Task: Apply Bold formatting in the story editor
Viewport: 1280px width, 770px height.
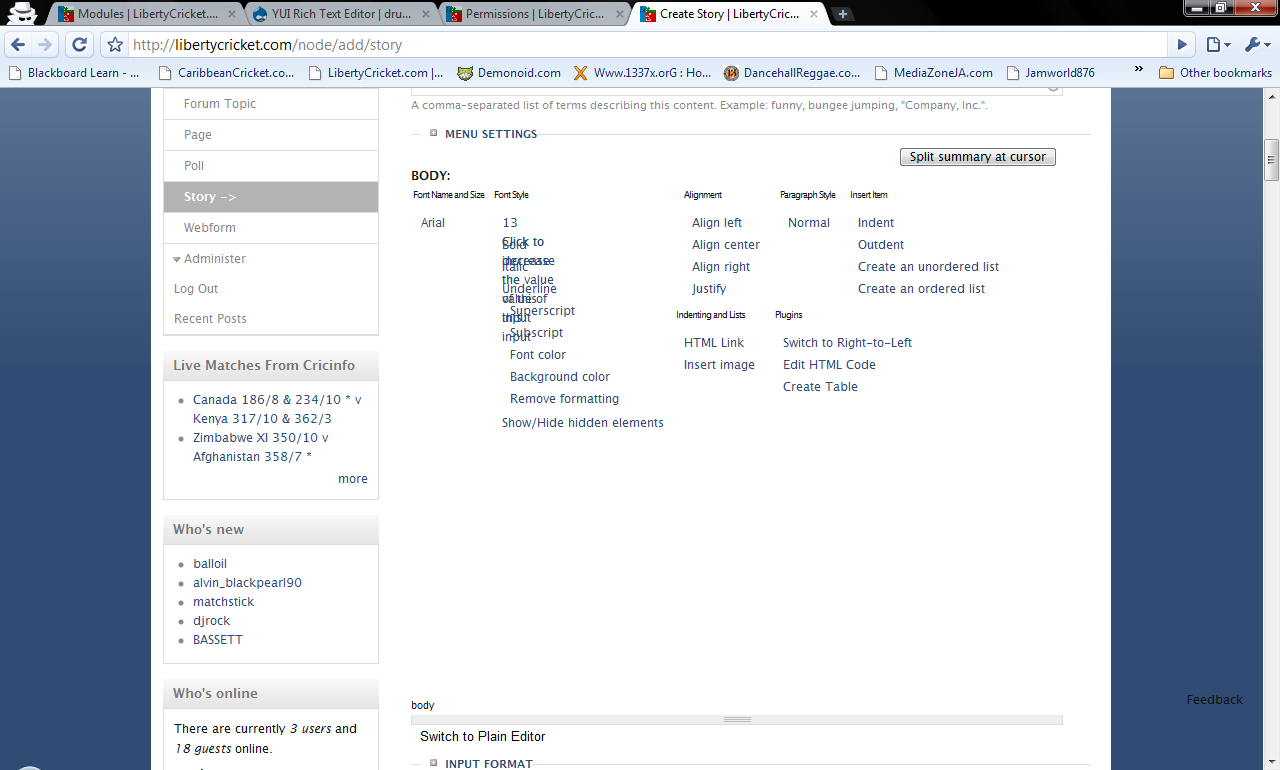Action: coord(513,244)
